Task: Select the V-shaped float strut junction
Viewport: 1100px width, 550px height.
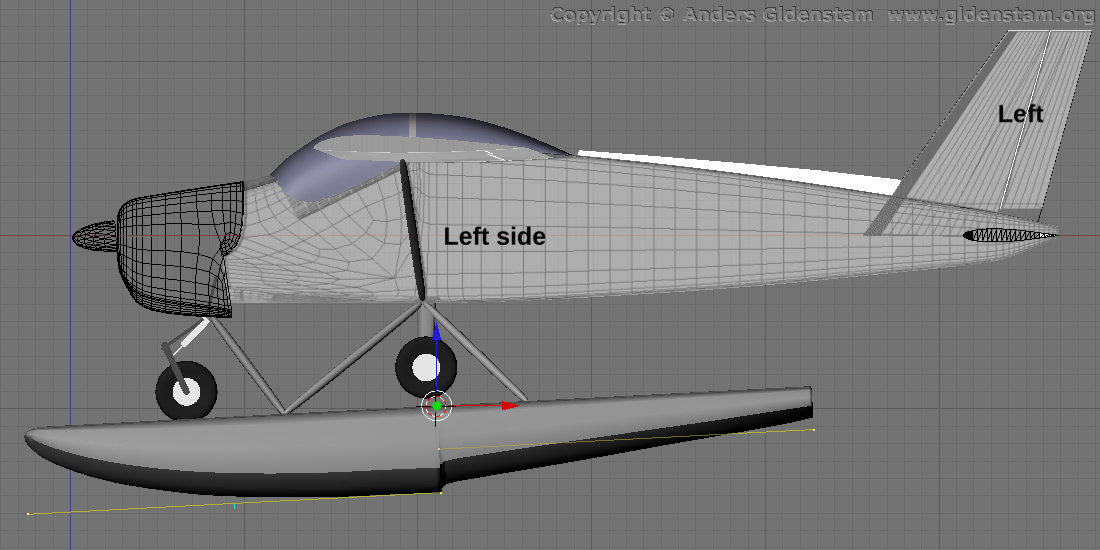Action: (x=287, y=408)
